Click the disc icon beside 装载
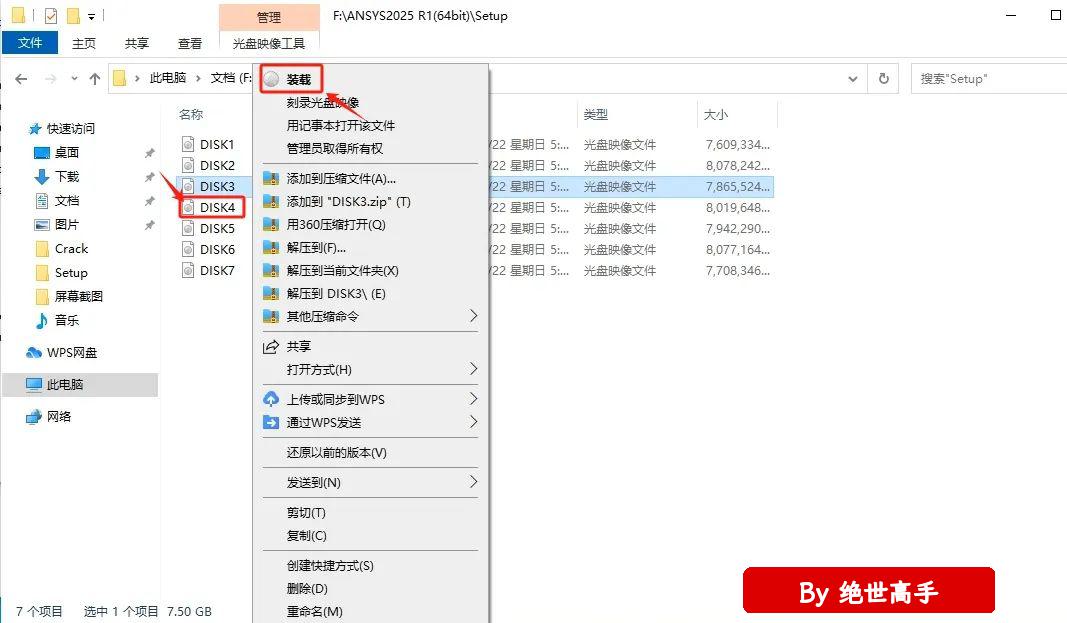Image resolution: width=1067 pixels, height=623 pixels. coord(272,79)
